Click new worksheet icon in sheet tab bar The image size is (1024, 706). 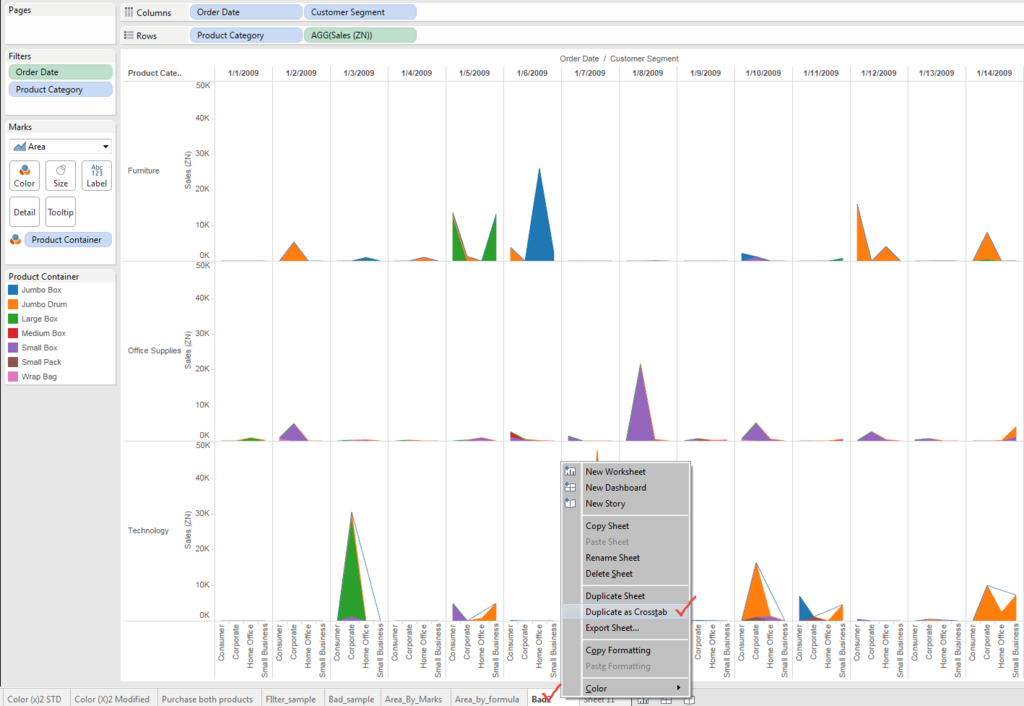[643, 700]
